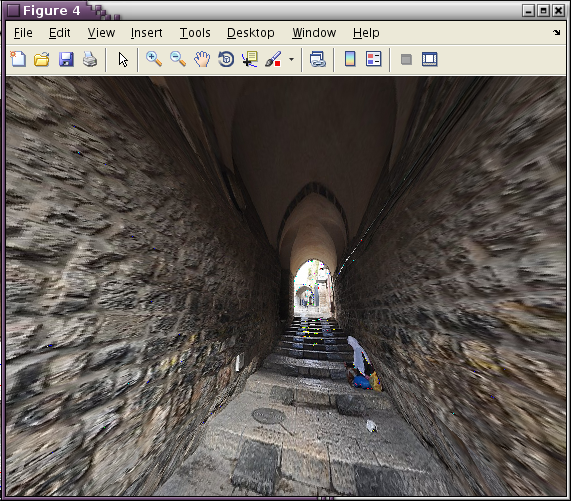Open the Tools menu
The image size is (571, 501).
click(195, 33)
